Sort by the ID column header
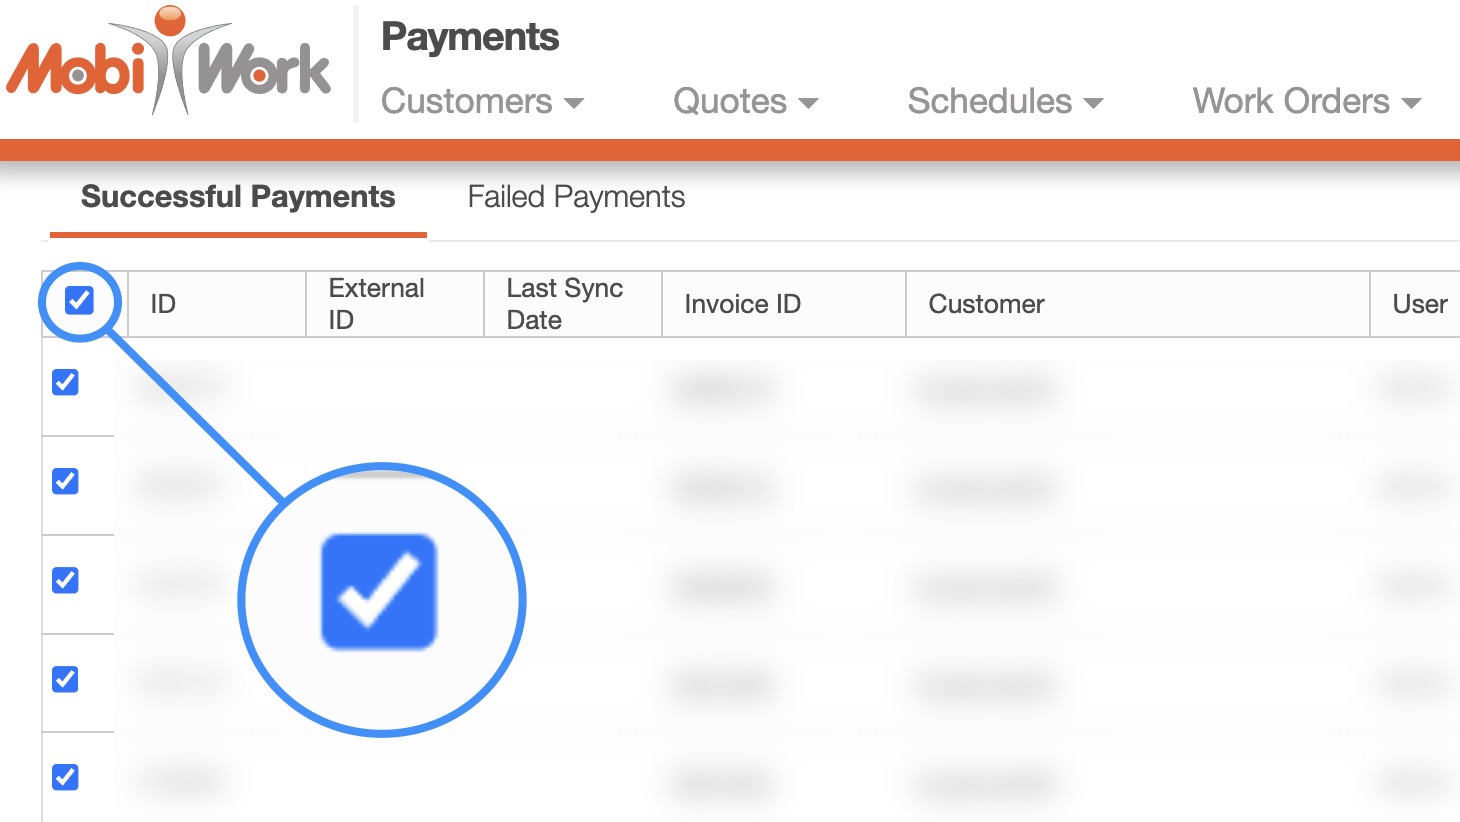Viewport: 1460px width, 822px height. pyautogui.click(x=163, y=304)
